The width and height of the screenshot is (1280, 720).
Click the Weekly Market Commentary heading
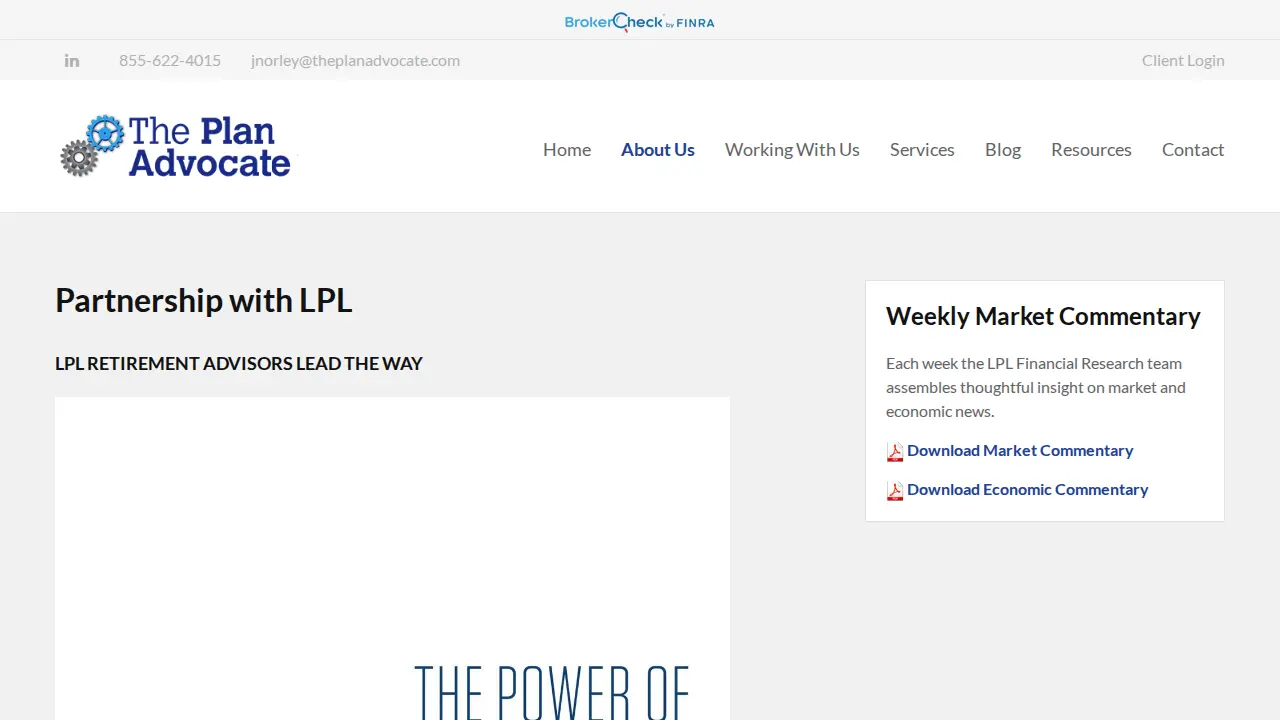click(1043, 316)
